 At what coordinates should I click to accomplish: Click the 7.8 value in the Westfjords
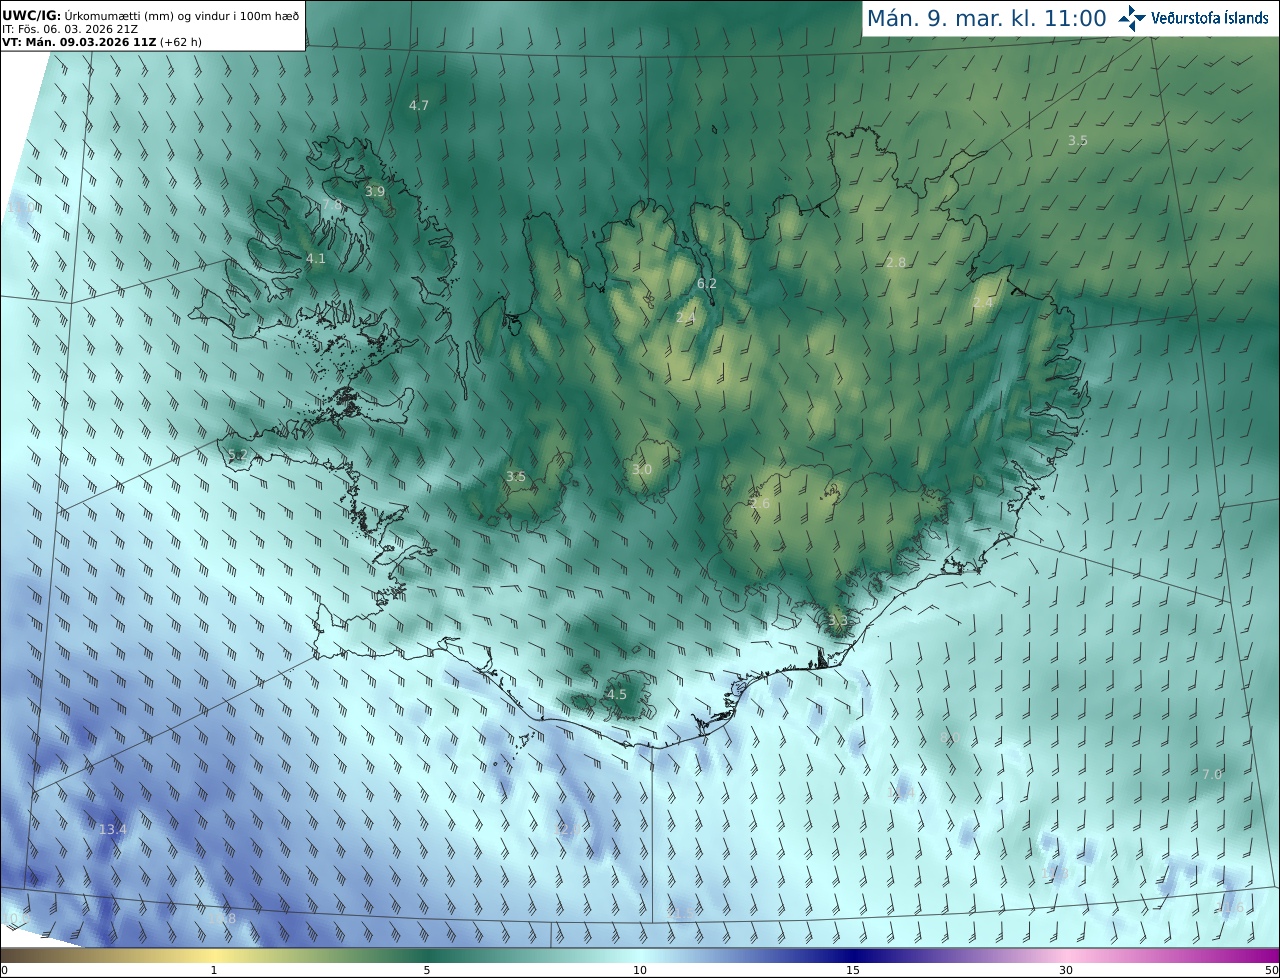tap(332, 205)
